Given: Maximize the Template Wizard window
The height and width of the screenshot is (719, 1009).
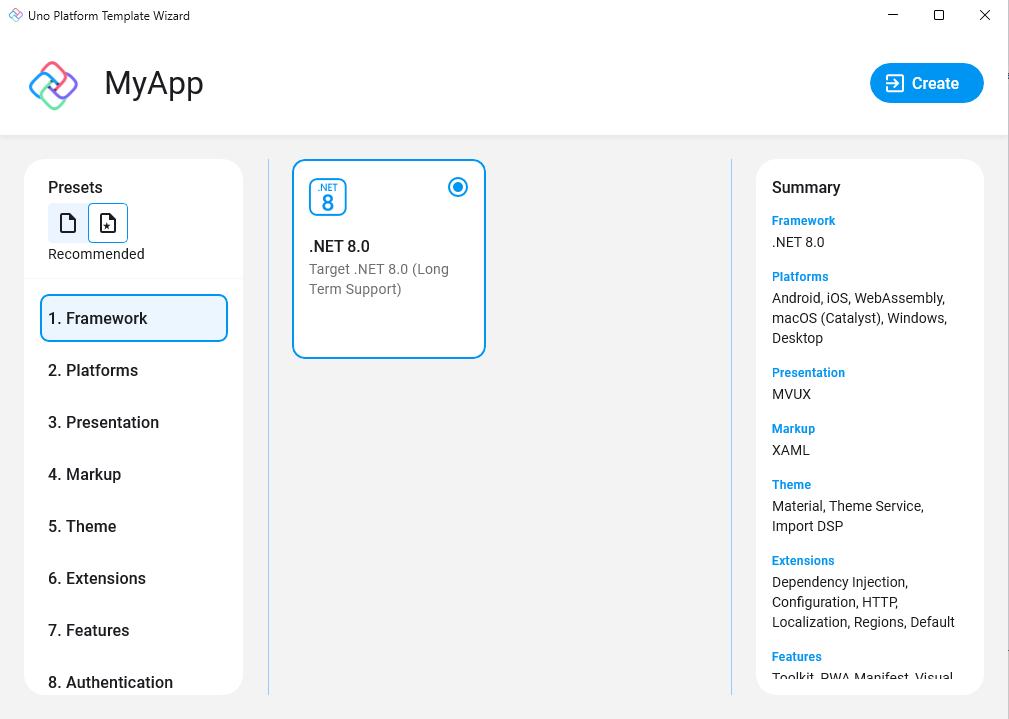Looking at the screenshot, I should (939, 15).
